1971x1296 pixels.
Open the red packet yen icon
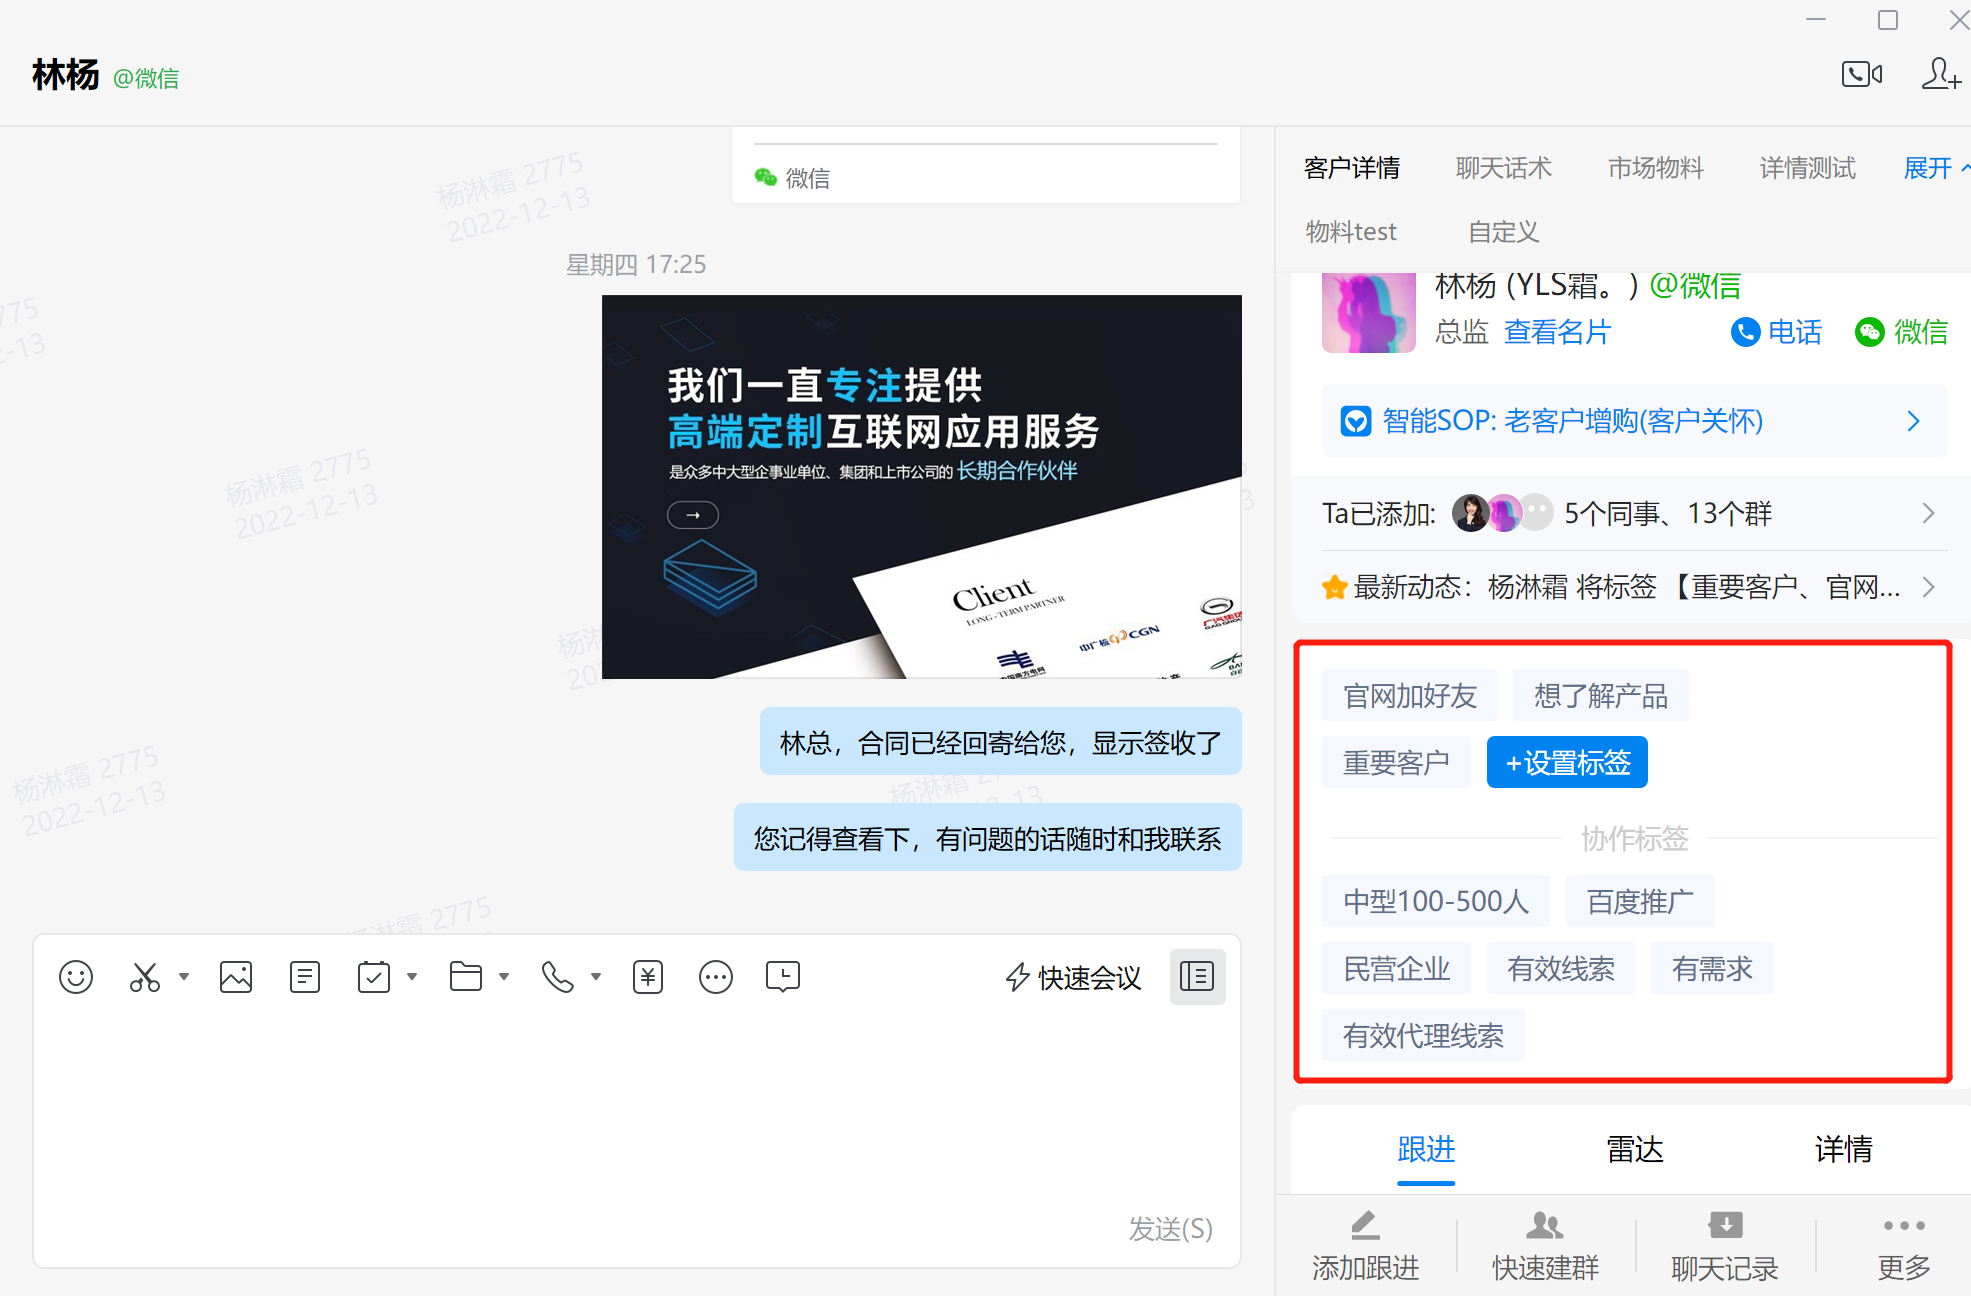pyautogui.click(x=648, y=976)
